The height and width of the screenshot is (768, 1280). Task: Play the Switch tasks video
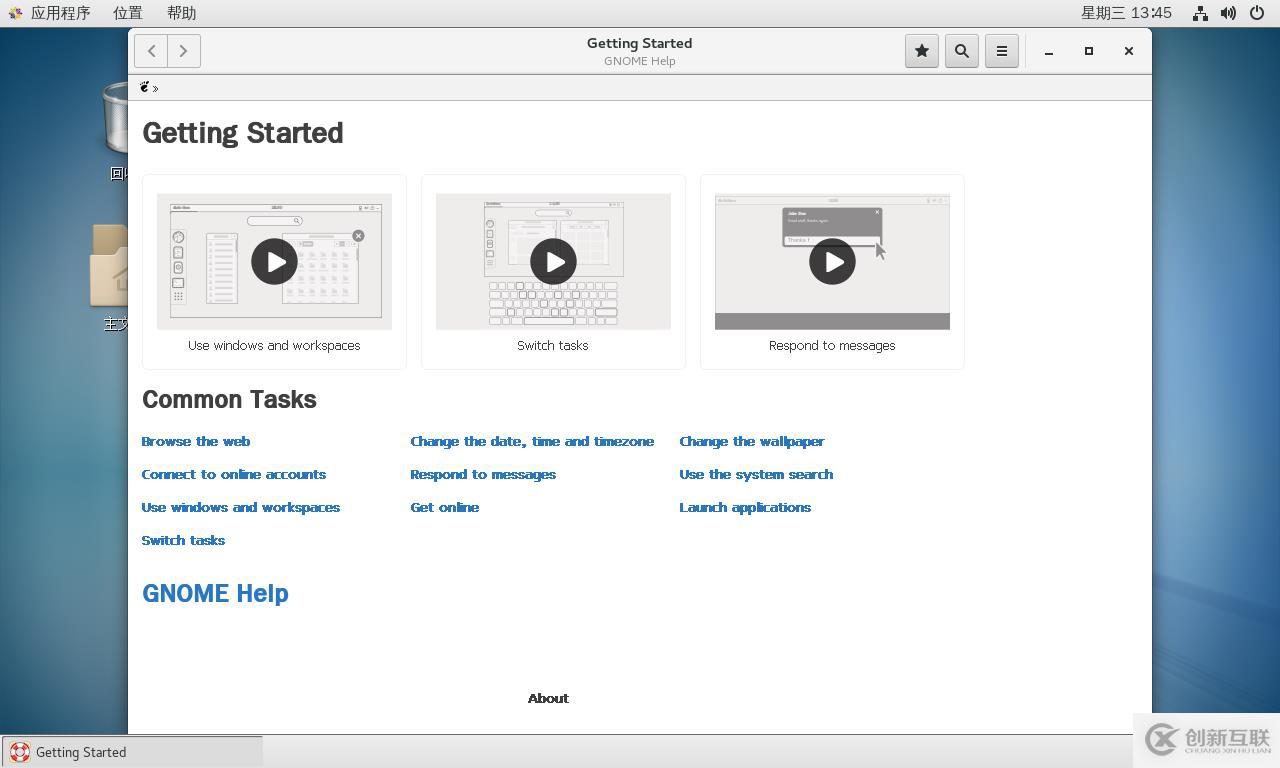pos(553,262)
